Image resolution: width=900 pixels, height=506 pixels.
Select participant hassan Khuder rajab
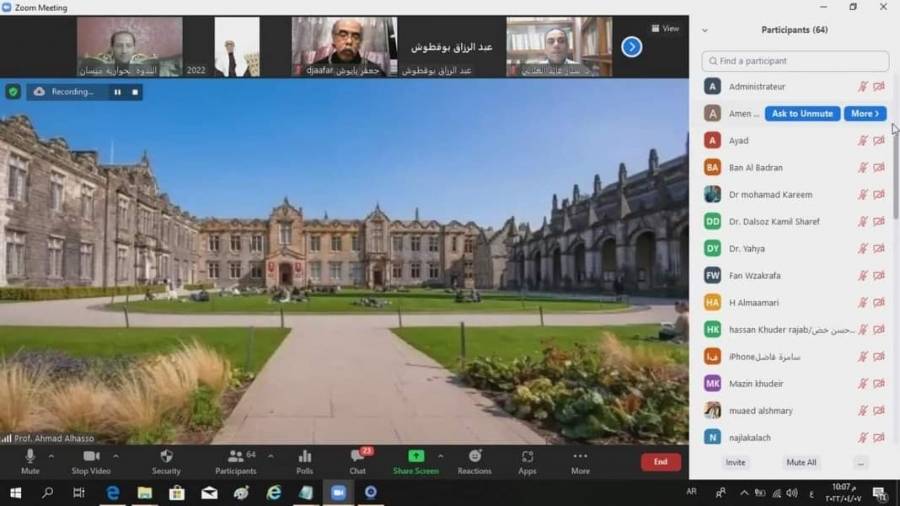pyautogui.click(x=795, y=329)
